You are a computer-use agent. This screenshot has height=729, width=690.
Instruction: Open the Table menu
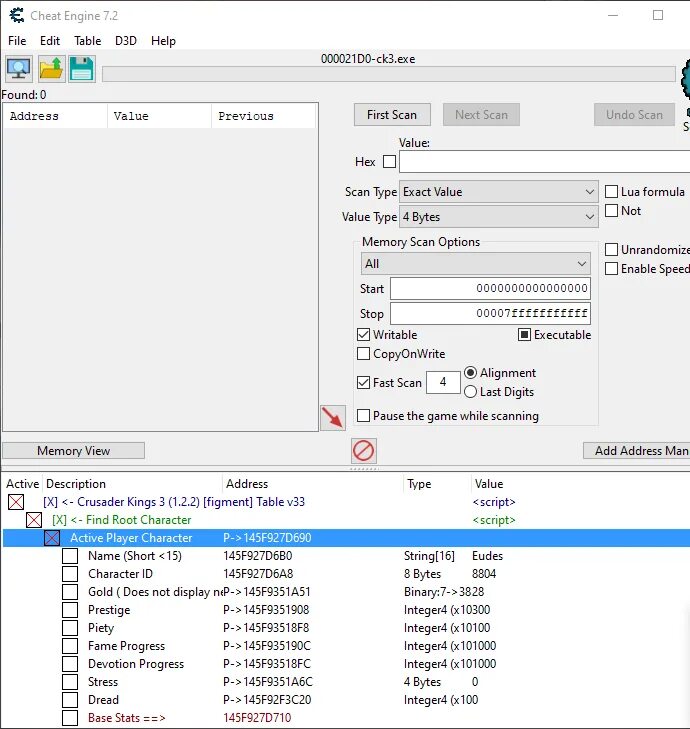tap(87, 41)
